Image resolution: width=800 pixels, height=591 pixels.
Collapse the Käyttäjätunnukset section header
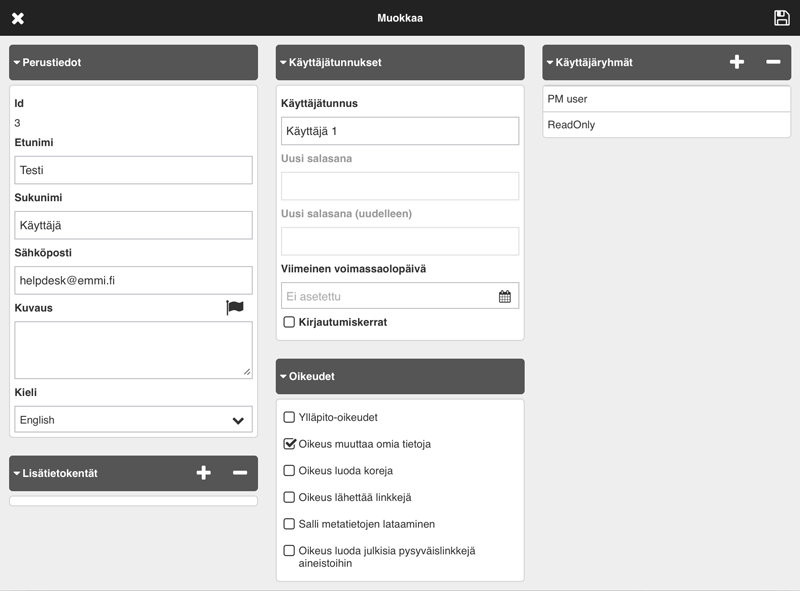[x=330, y=62]
